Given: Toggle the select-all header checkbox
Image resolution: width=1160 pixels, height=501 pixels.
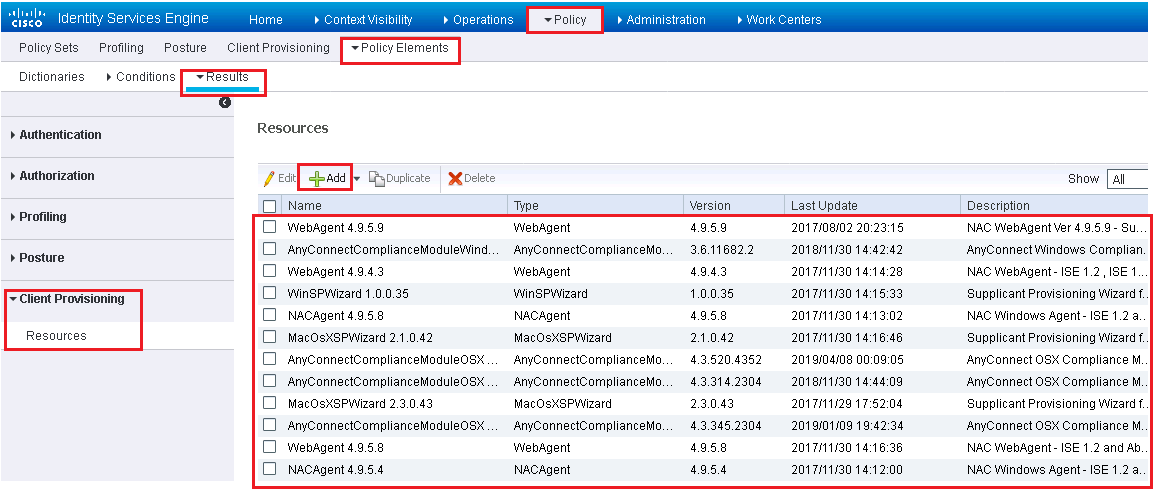Looking at the screenshot, I should [x=269, y=206].
